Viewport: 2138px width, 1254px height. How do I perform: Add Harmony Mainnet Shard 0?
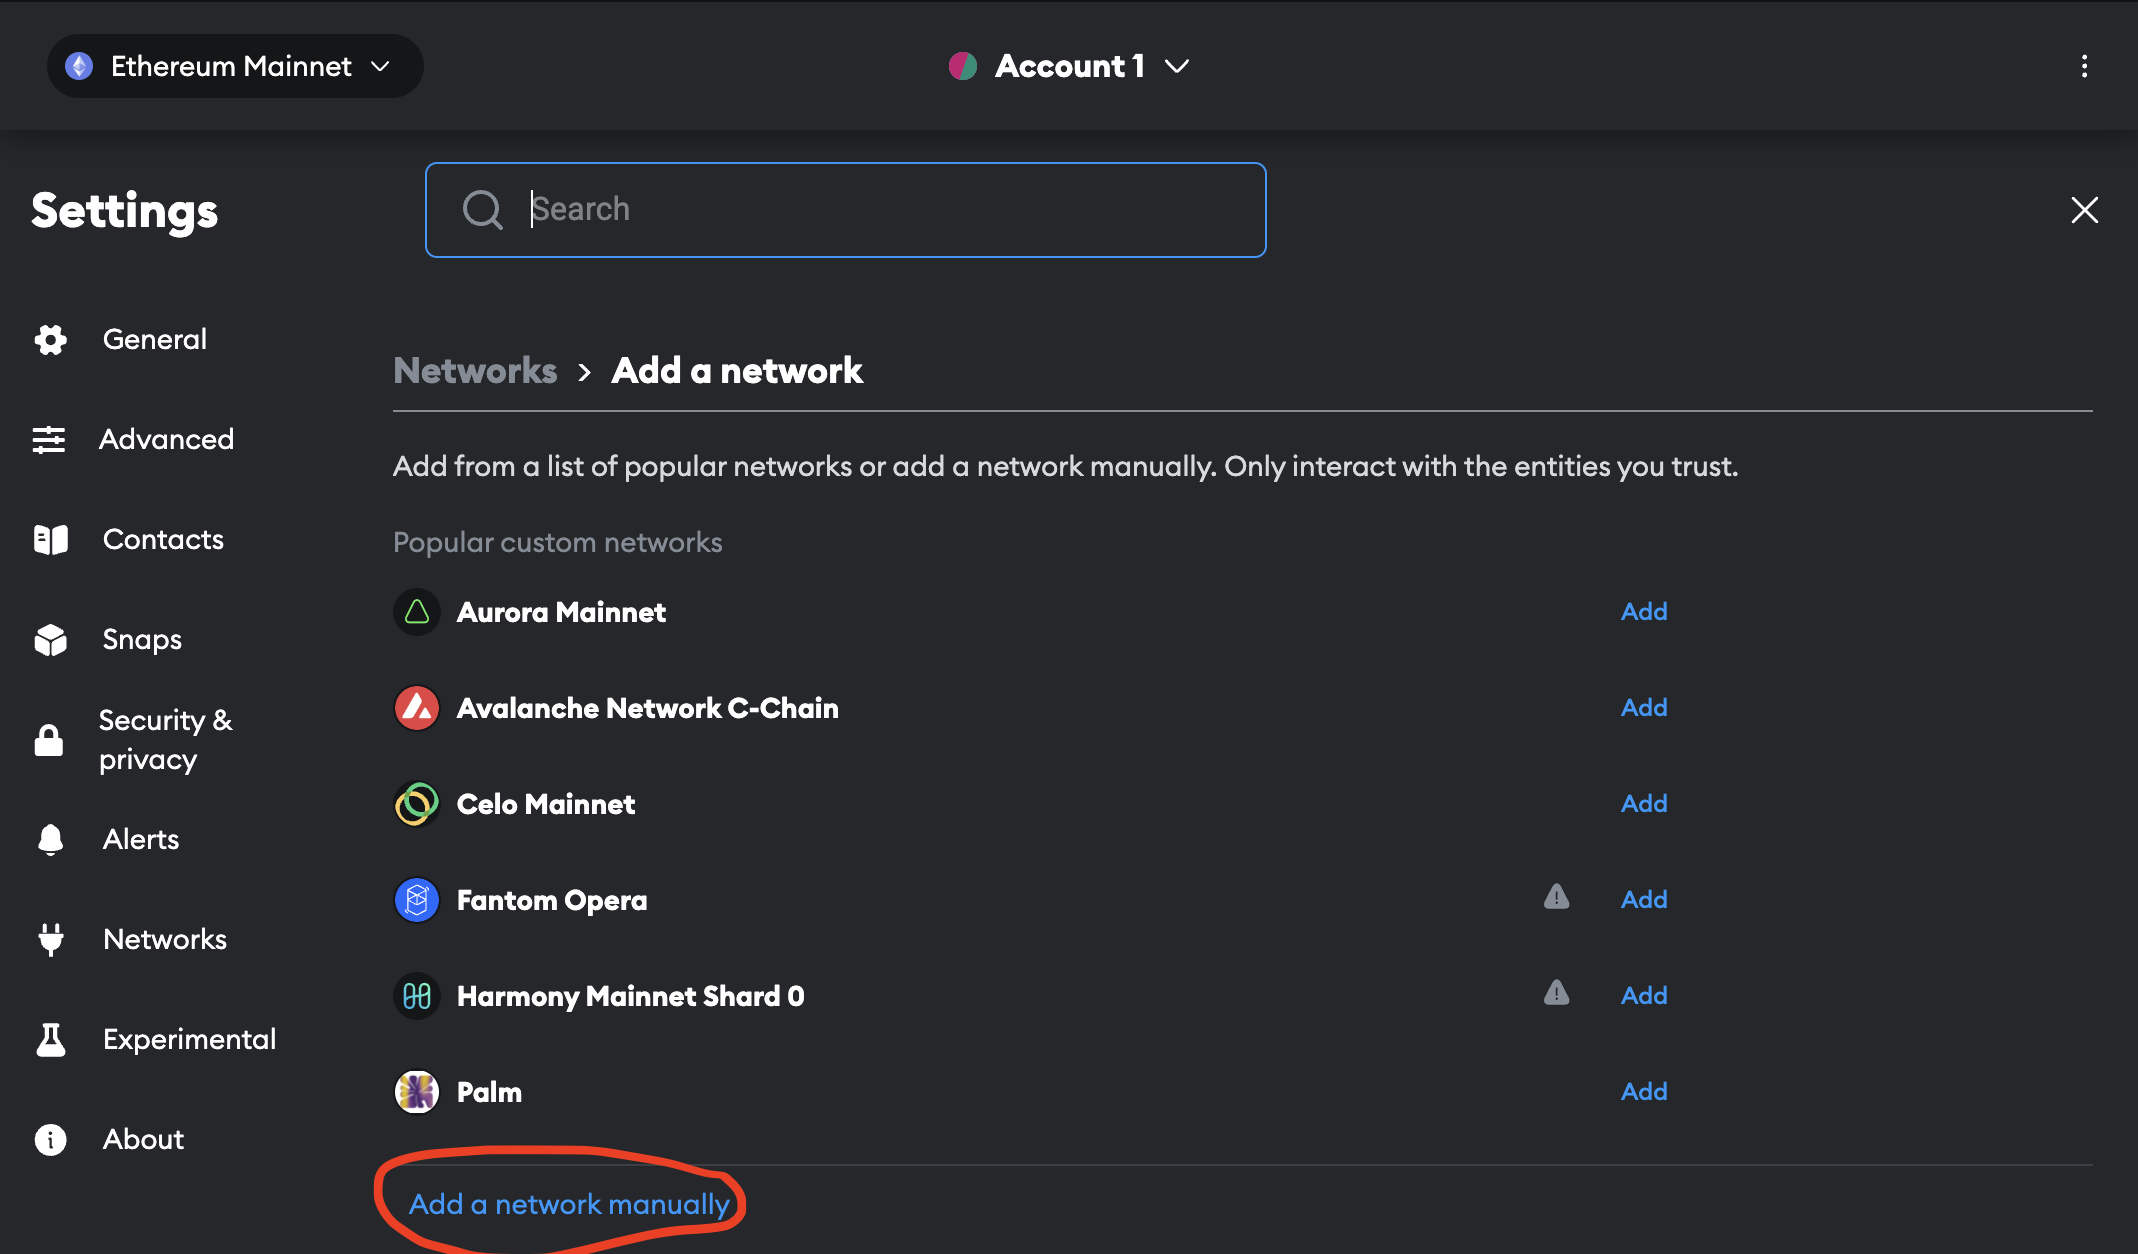(1644, 996)
